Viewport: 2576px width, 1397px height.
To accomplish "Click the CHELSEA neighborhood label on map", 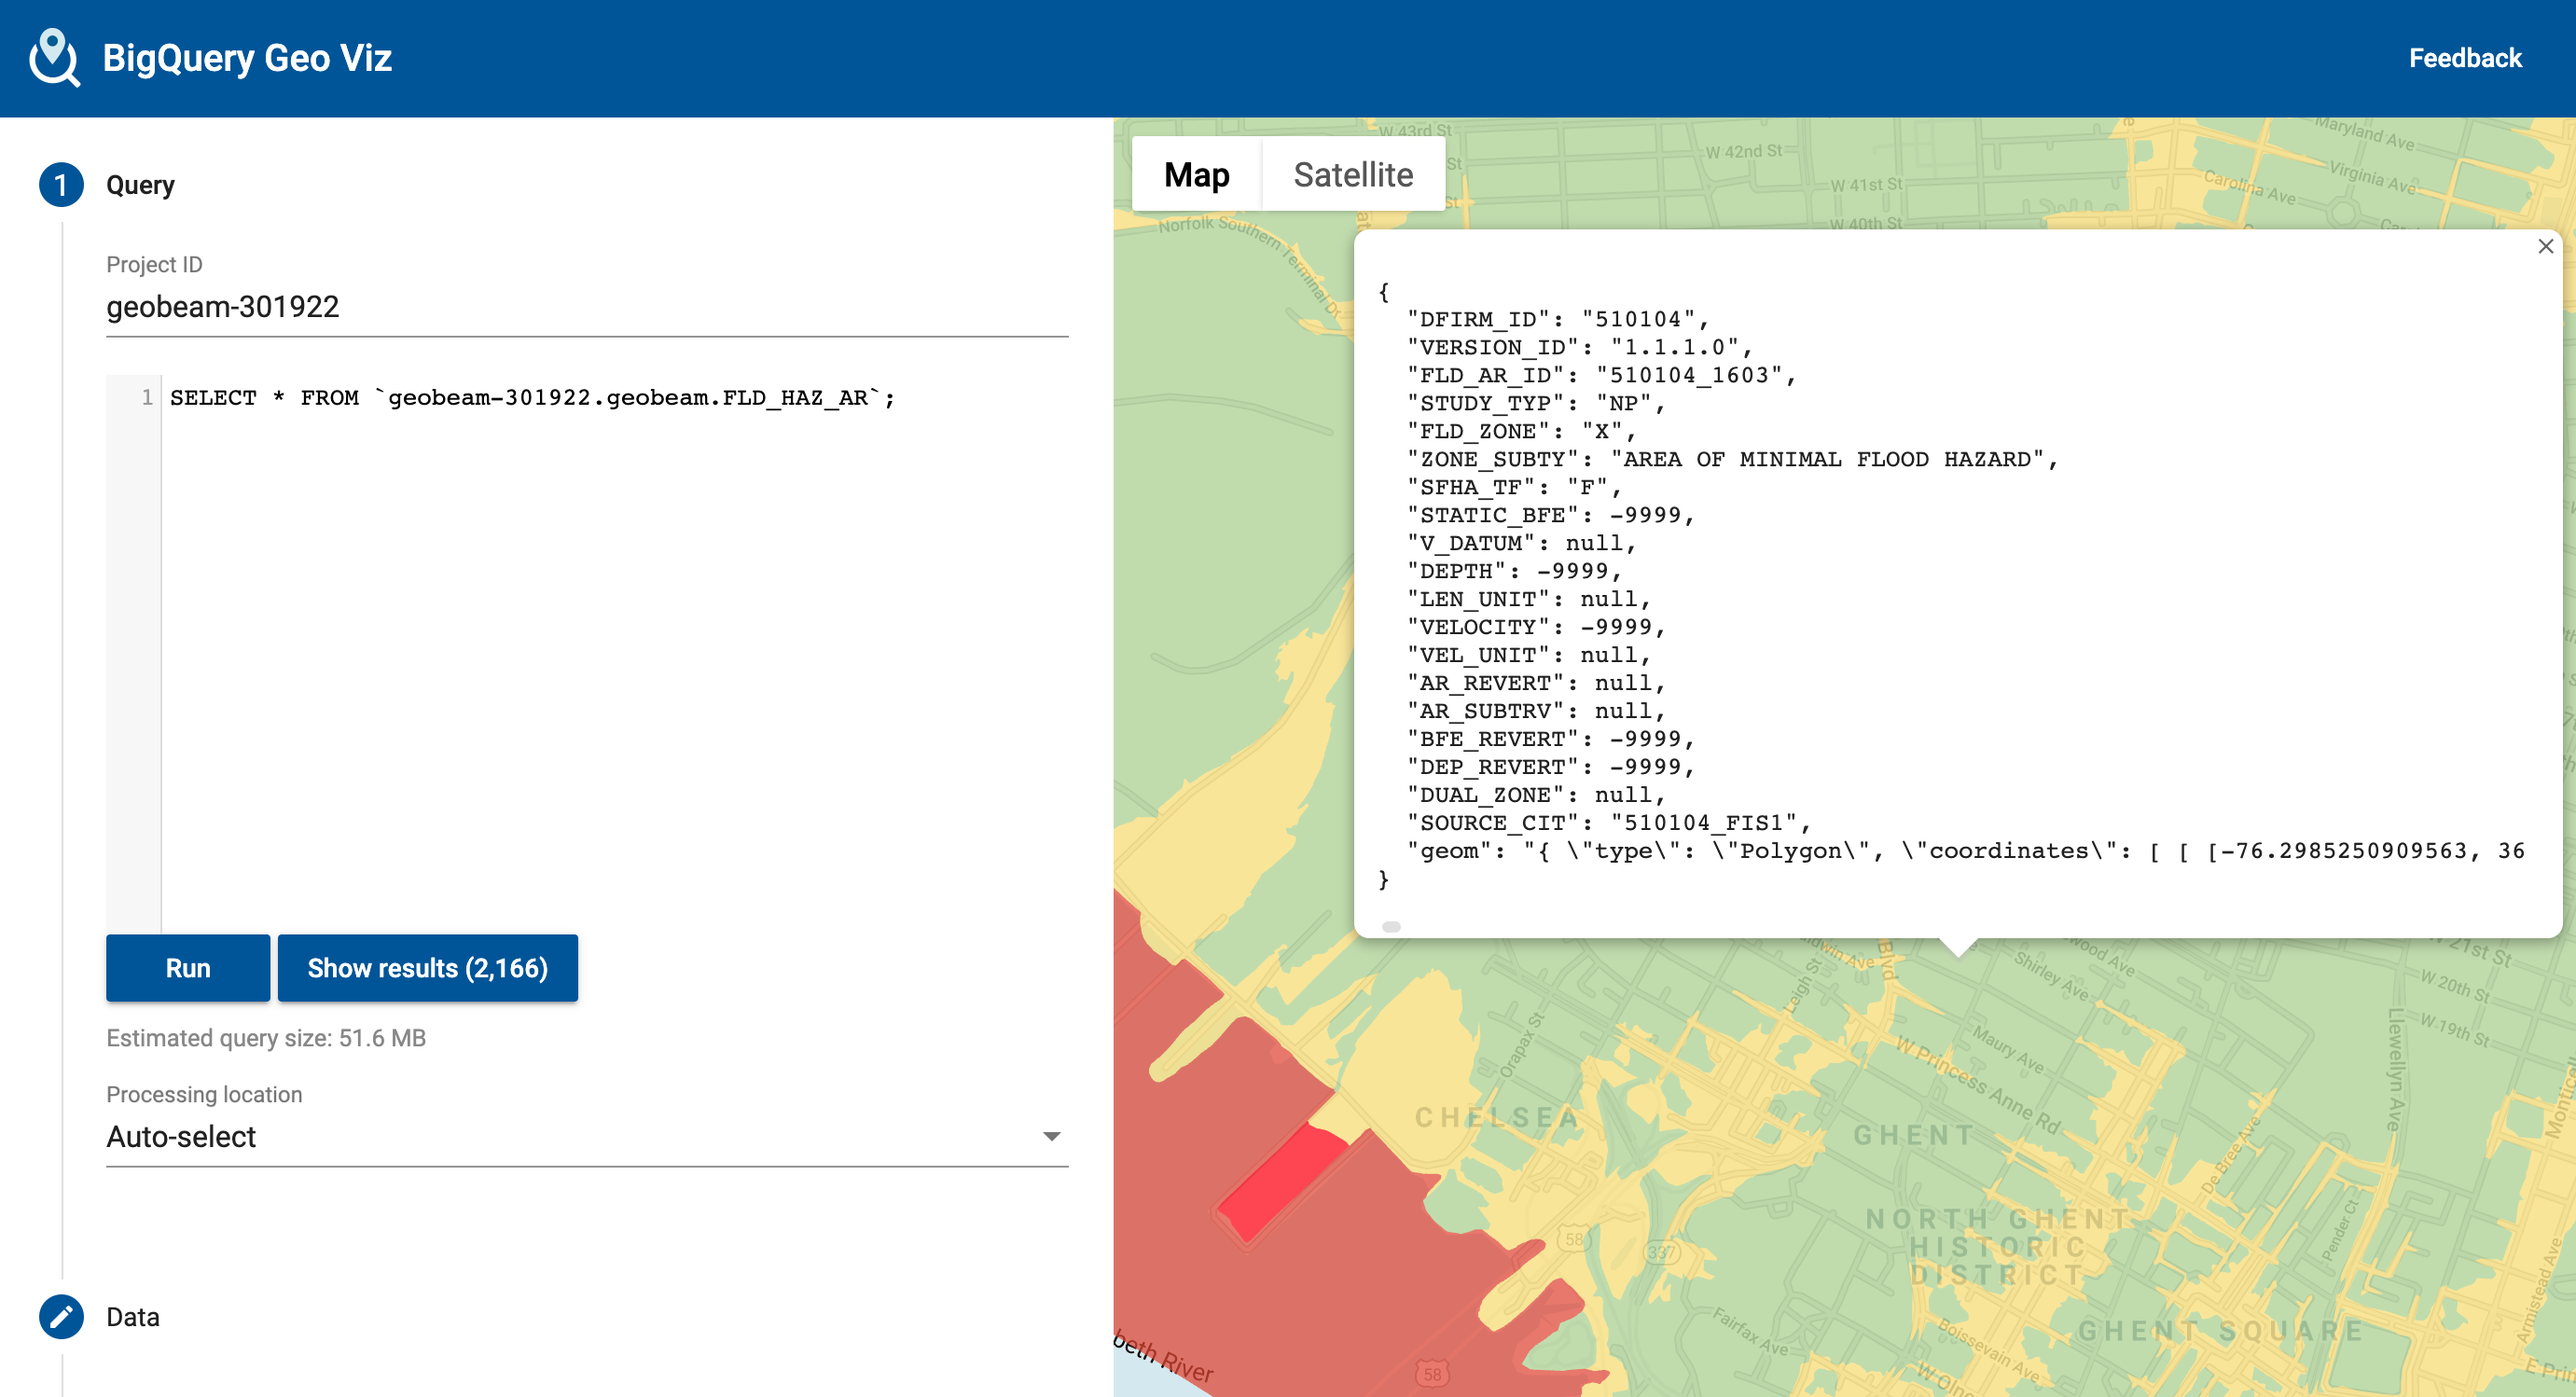I will (x=1497, y=1117).
